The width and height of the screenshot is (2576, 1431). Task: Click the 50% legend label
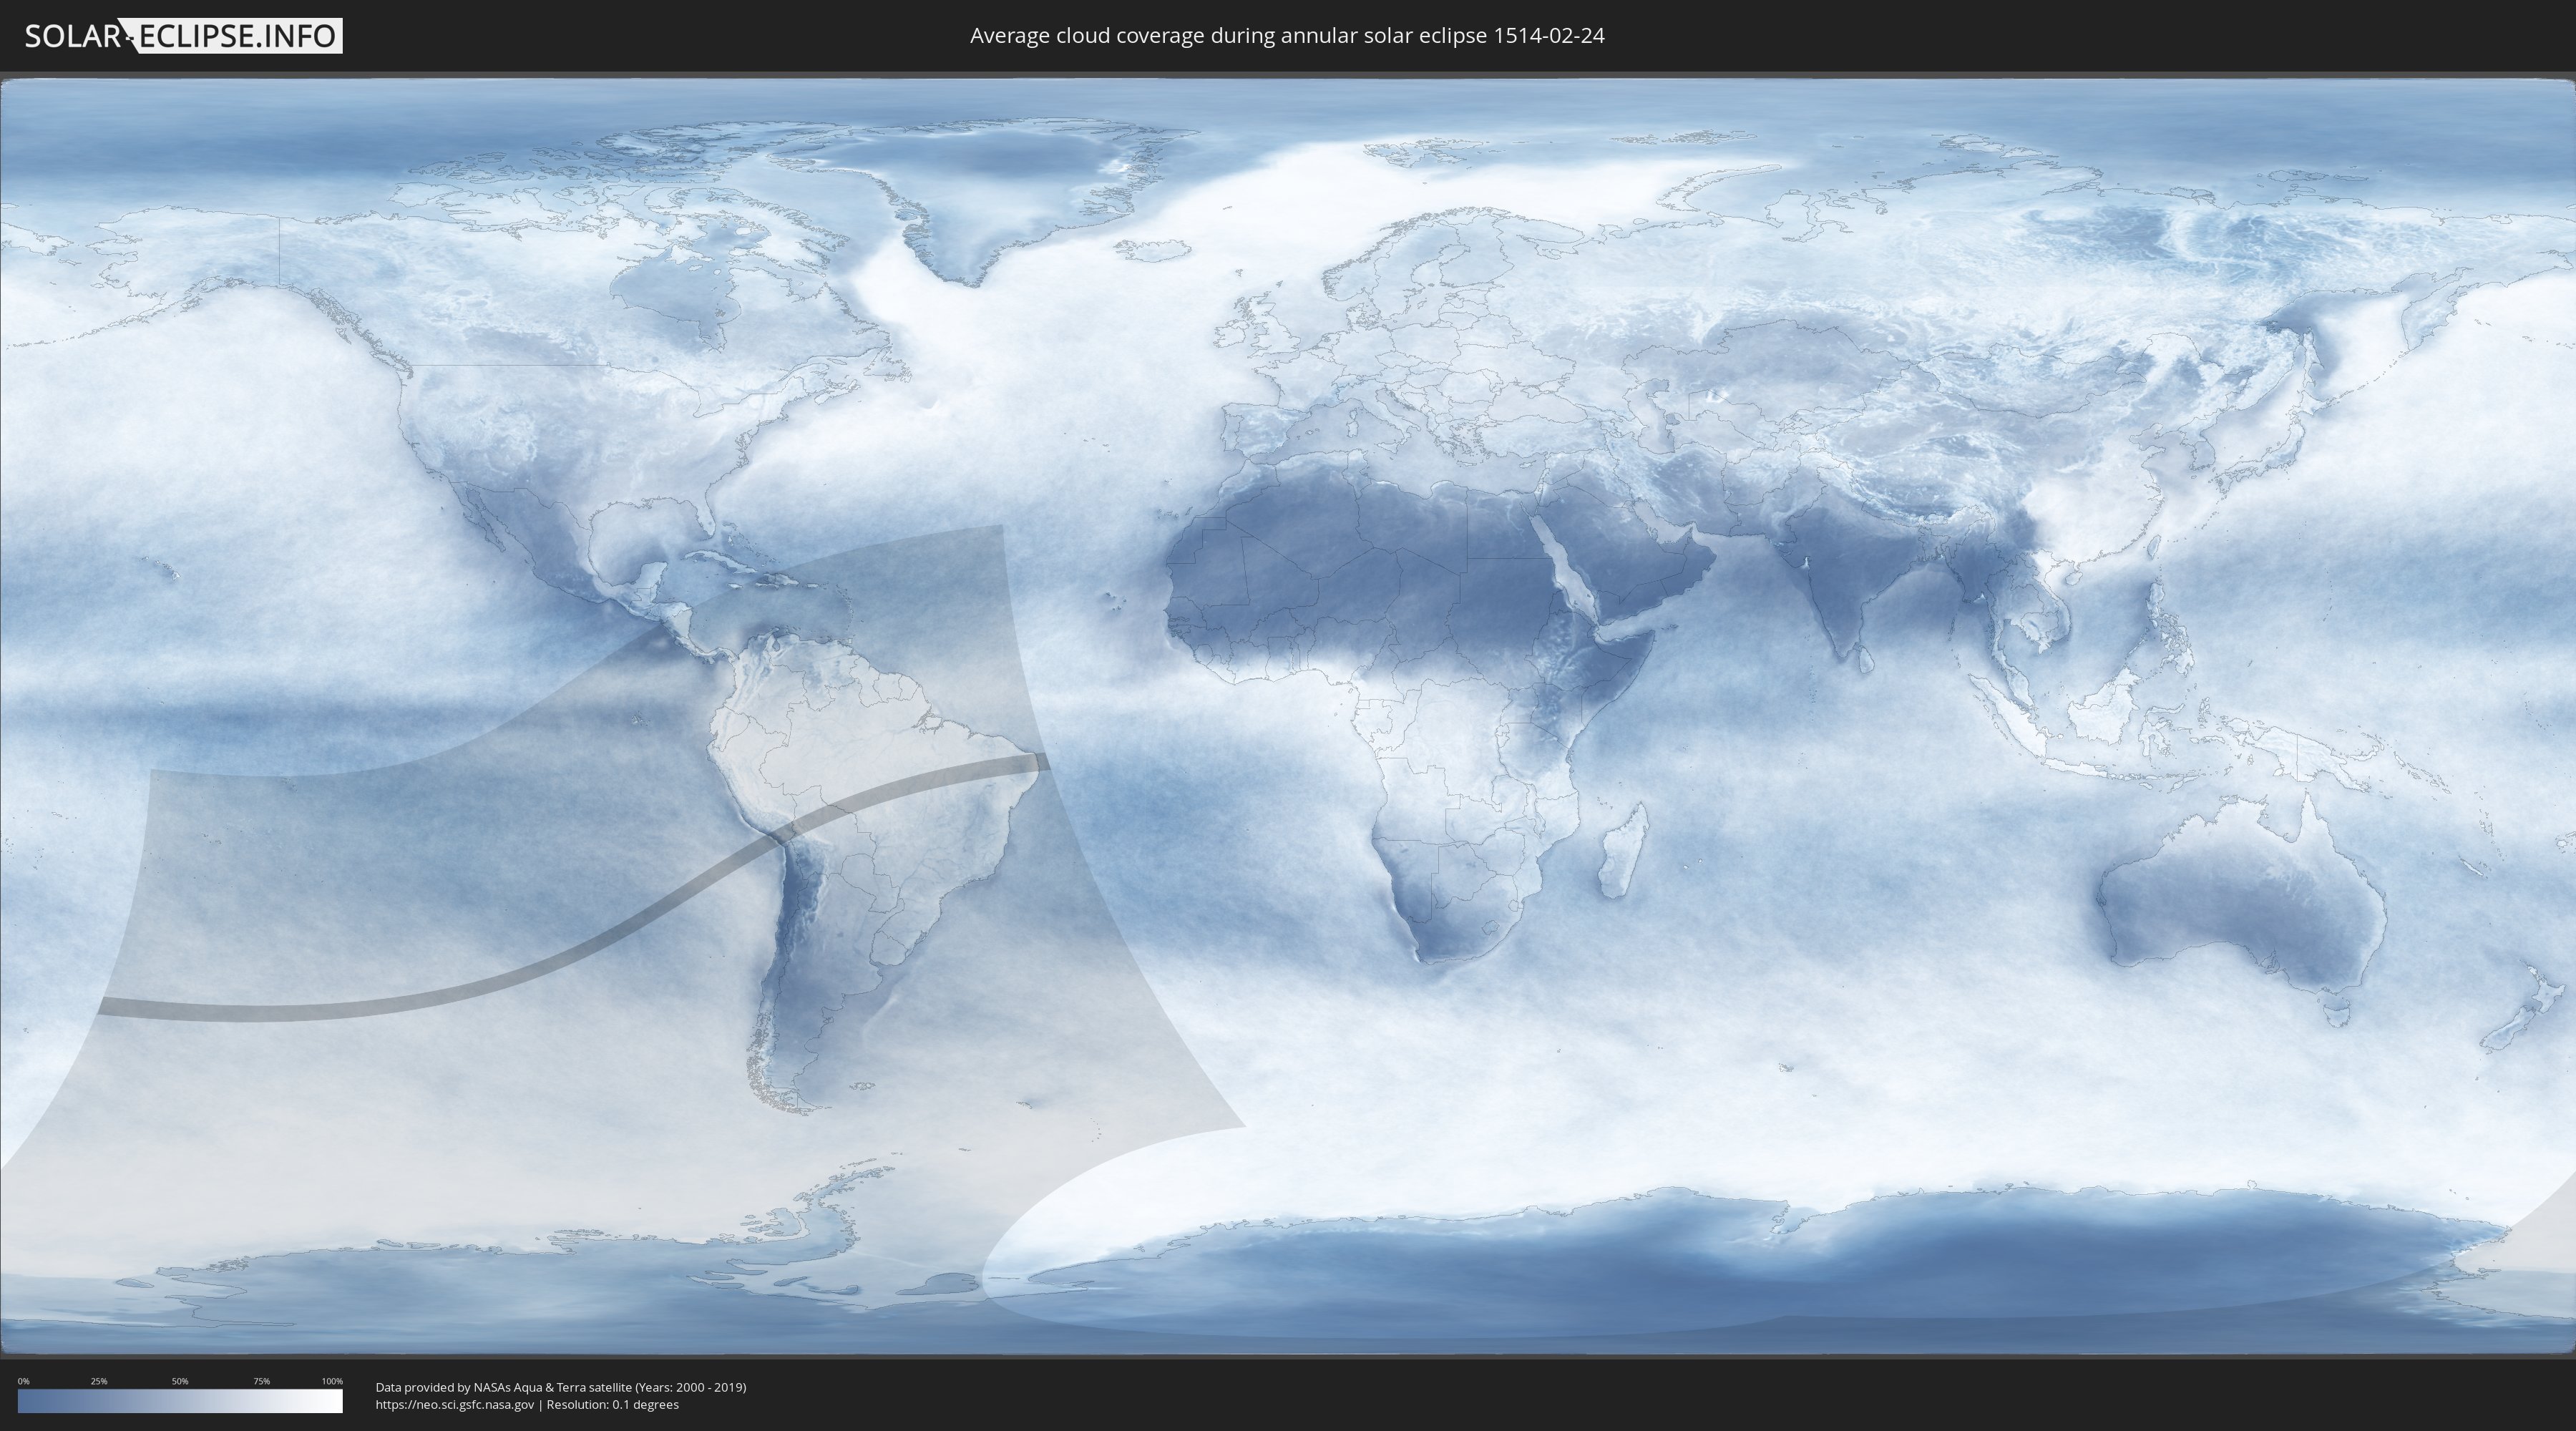[x=180, y=1381]
